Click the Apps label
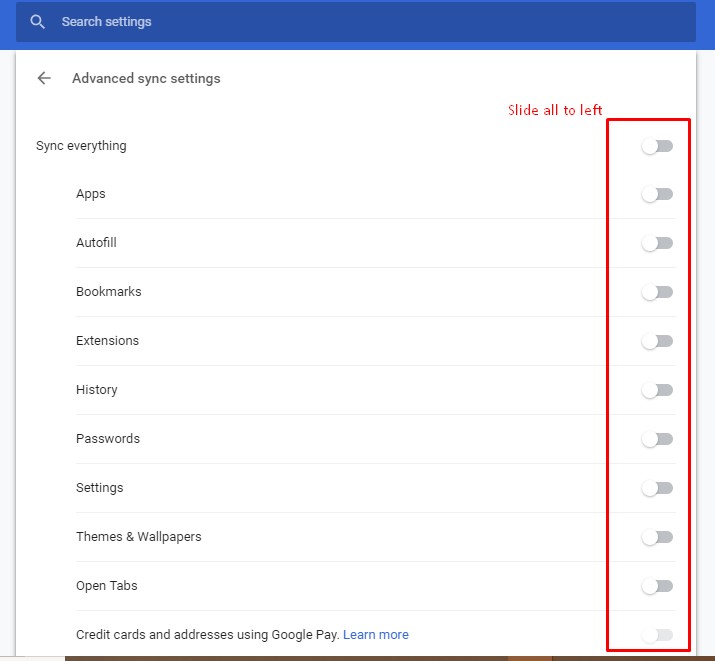 coord(91,194)
